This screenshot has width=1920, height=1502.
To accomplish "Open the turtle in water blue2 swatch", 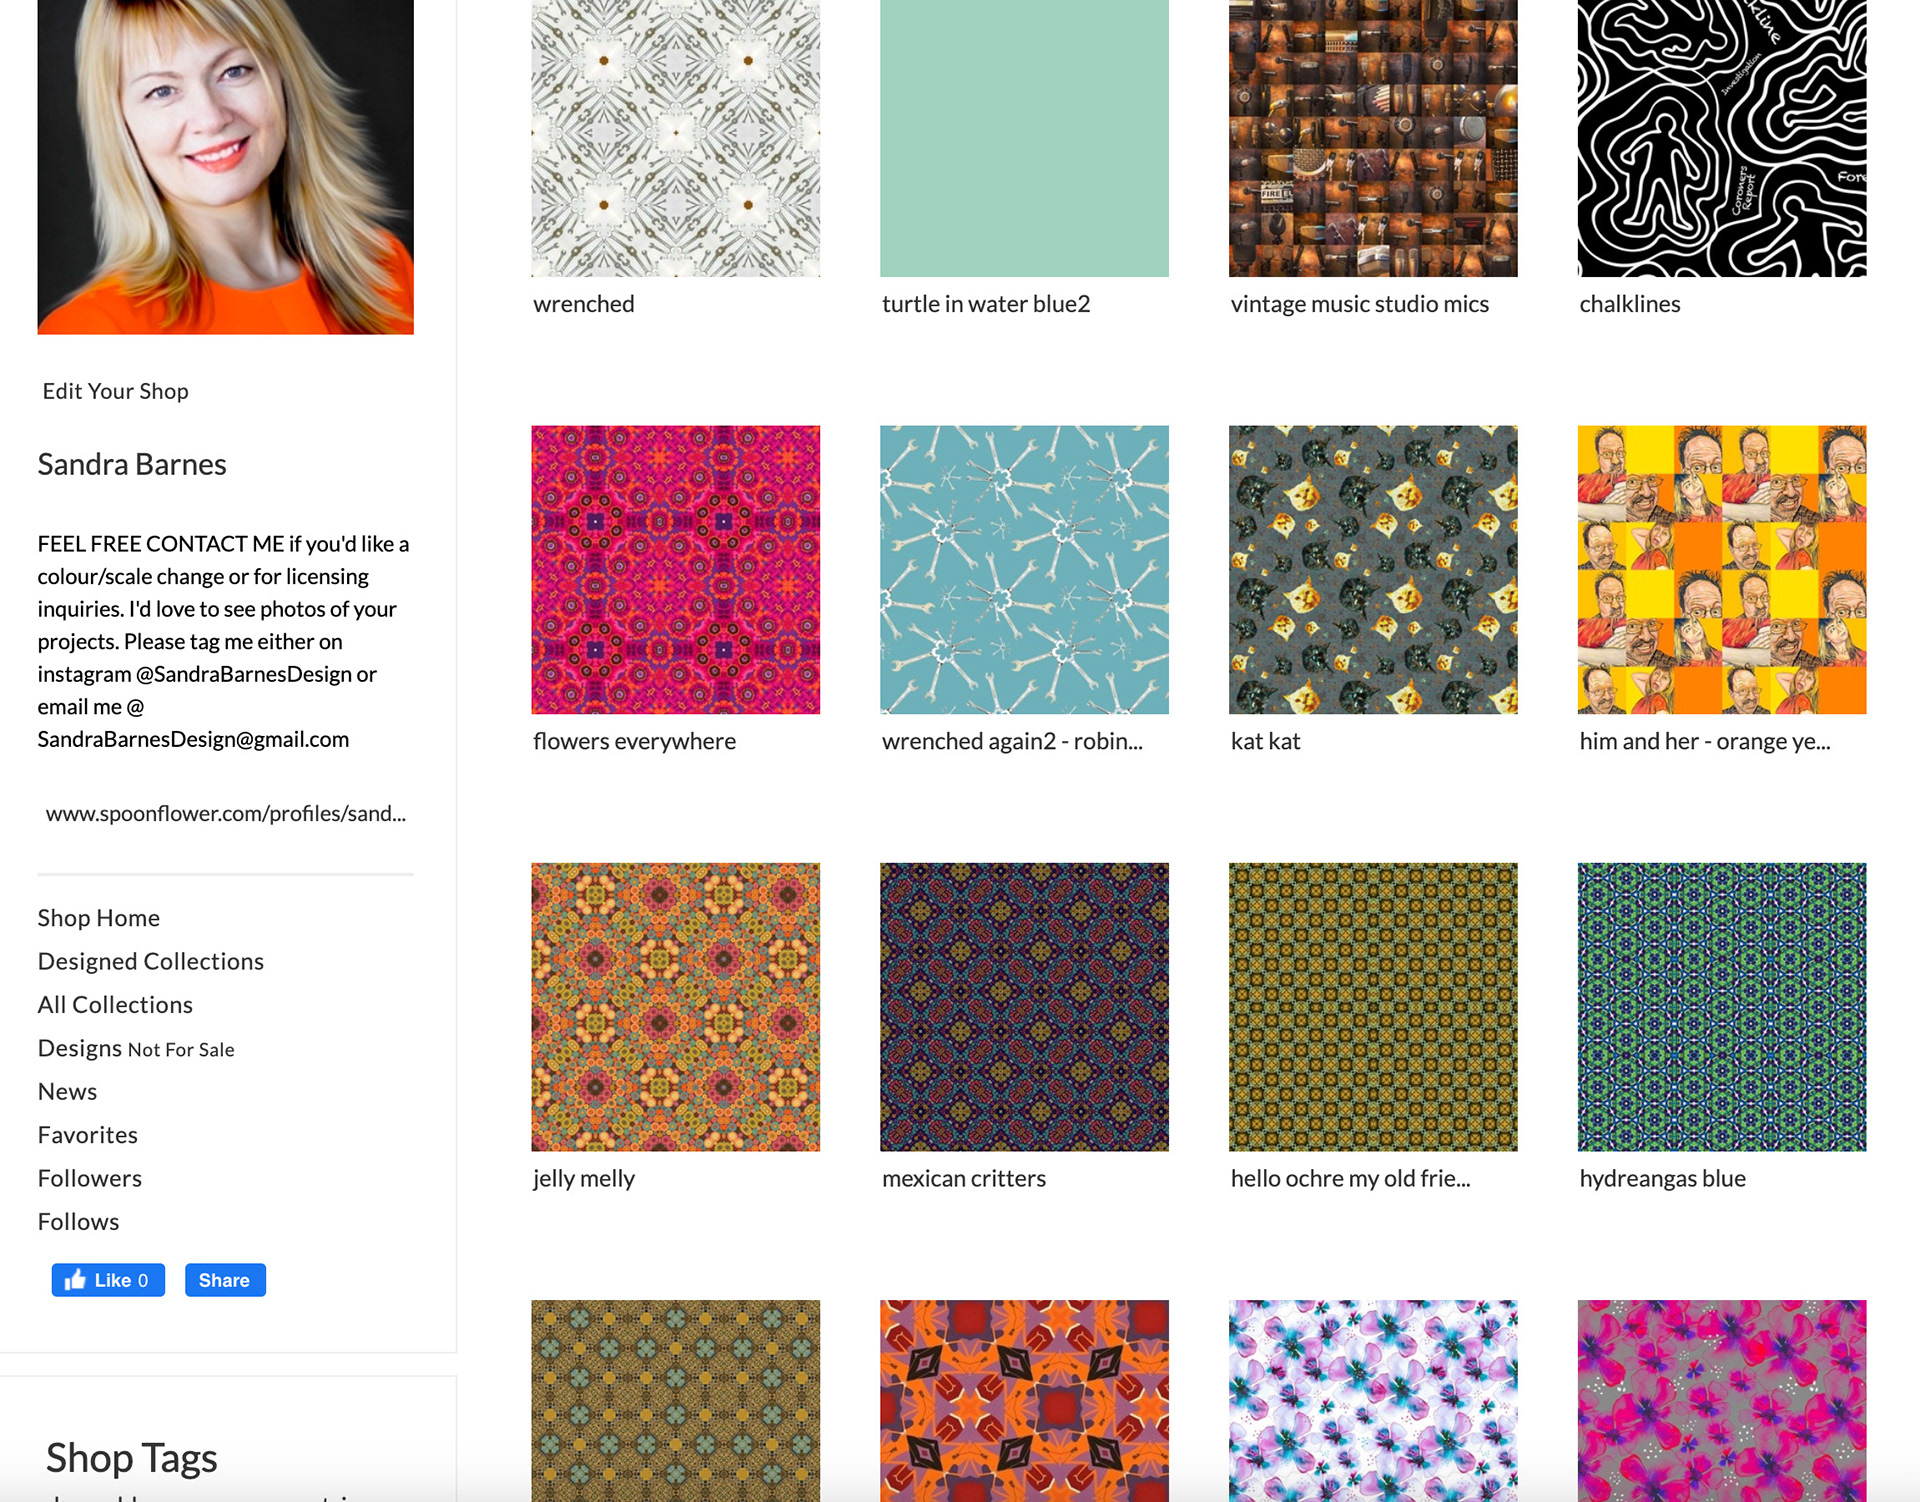I will click(1024, 138).
